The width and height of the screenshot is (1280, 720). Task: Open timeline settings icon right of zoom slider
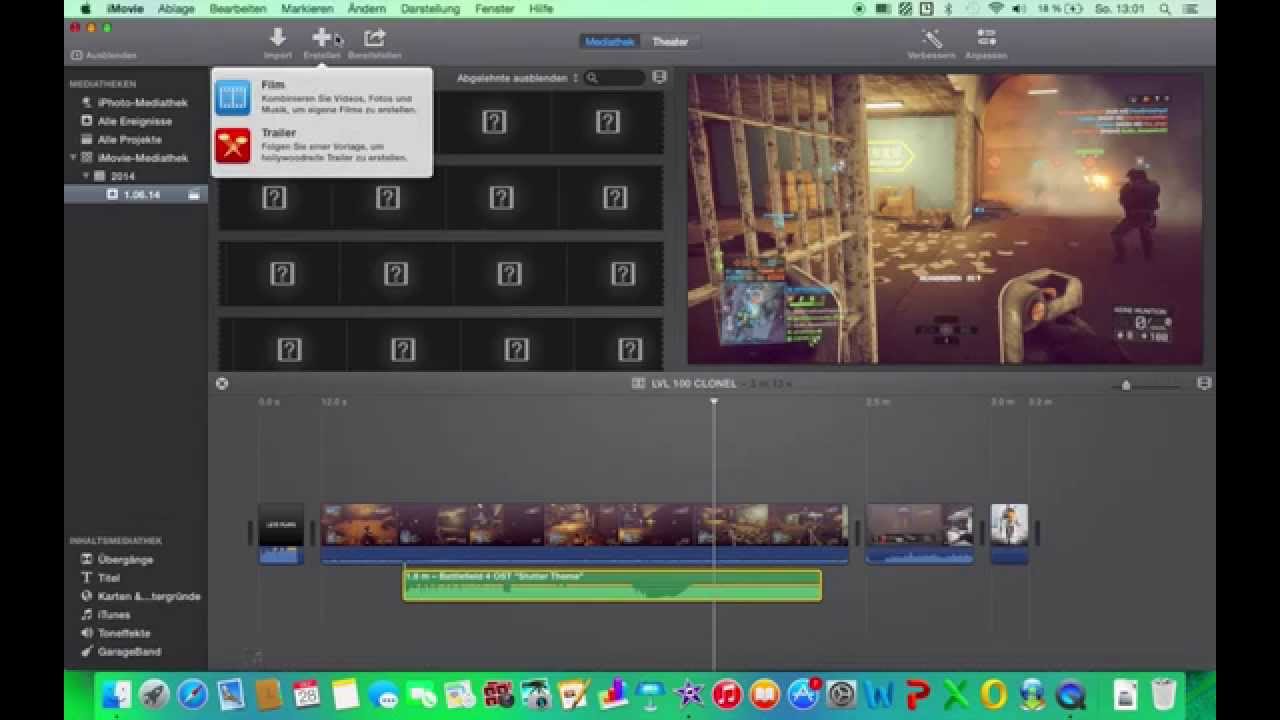tap(1204, 383)
